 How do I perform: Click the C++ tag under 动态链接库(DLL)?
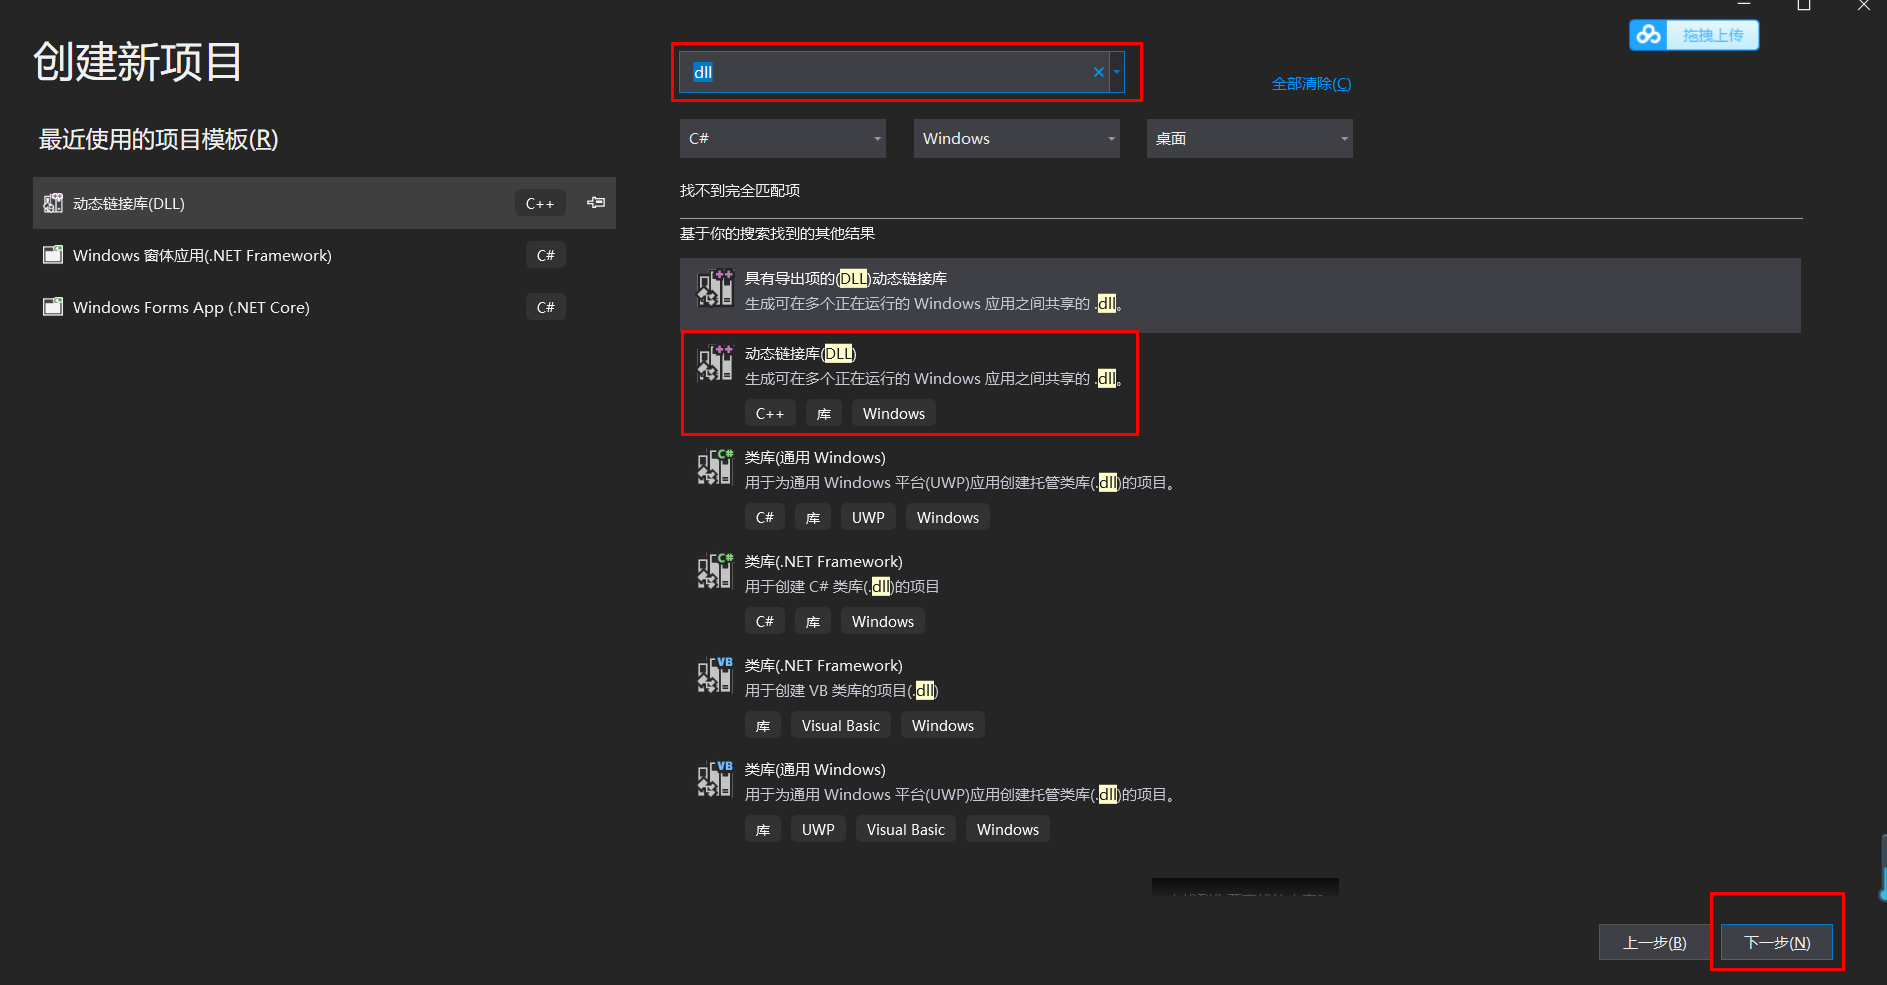pyautogui.click(x=770, y=412)
